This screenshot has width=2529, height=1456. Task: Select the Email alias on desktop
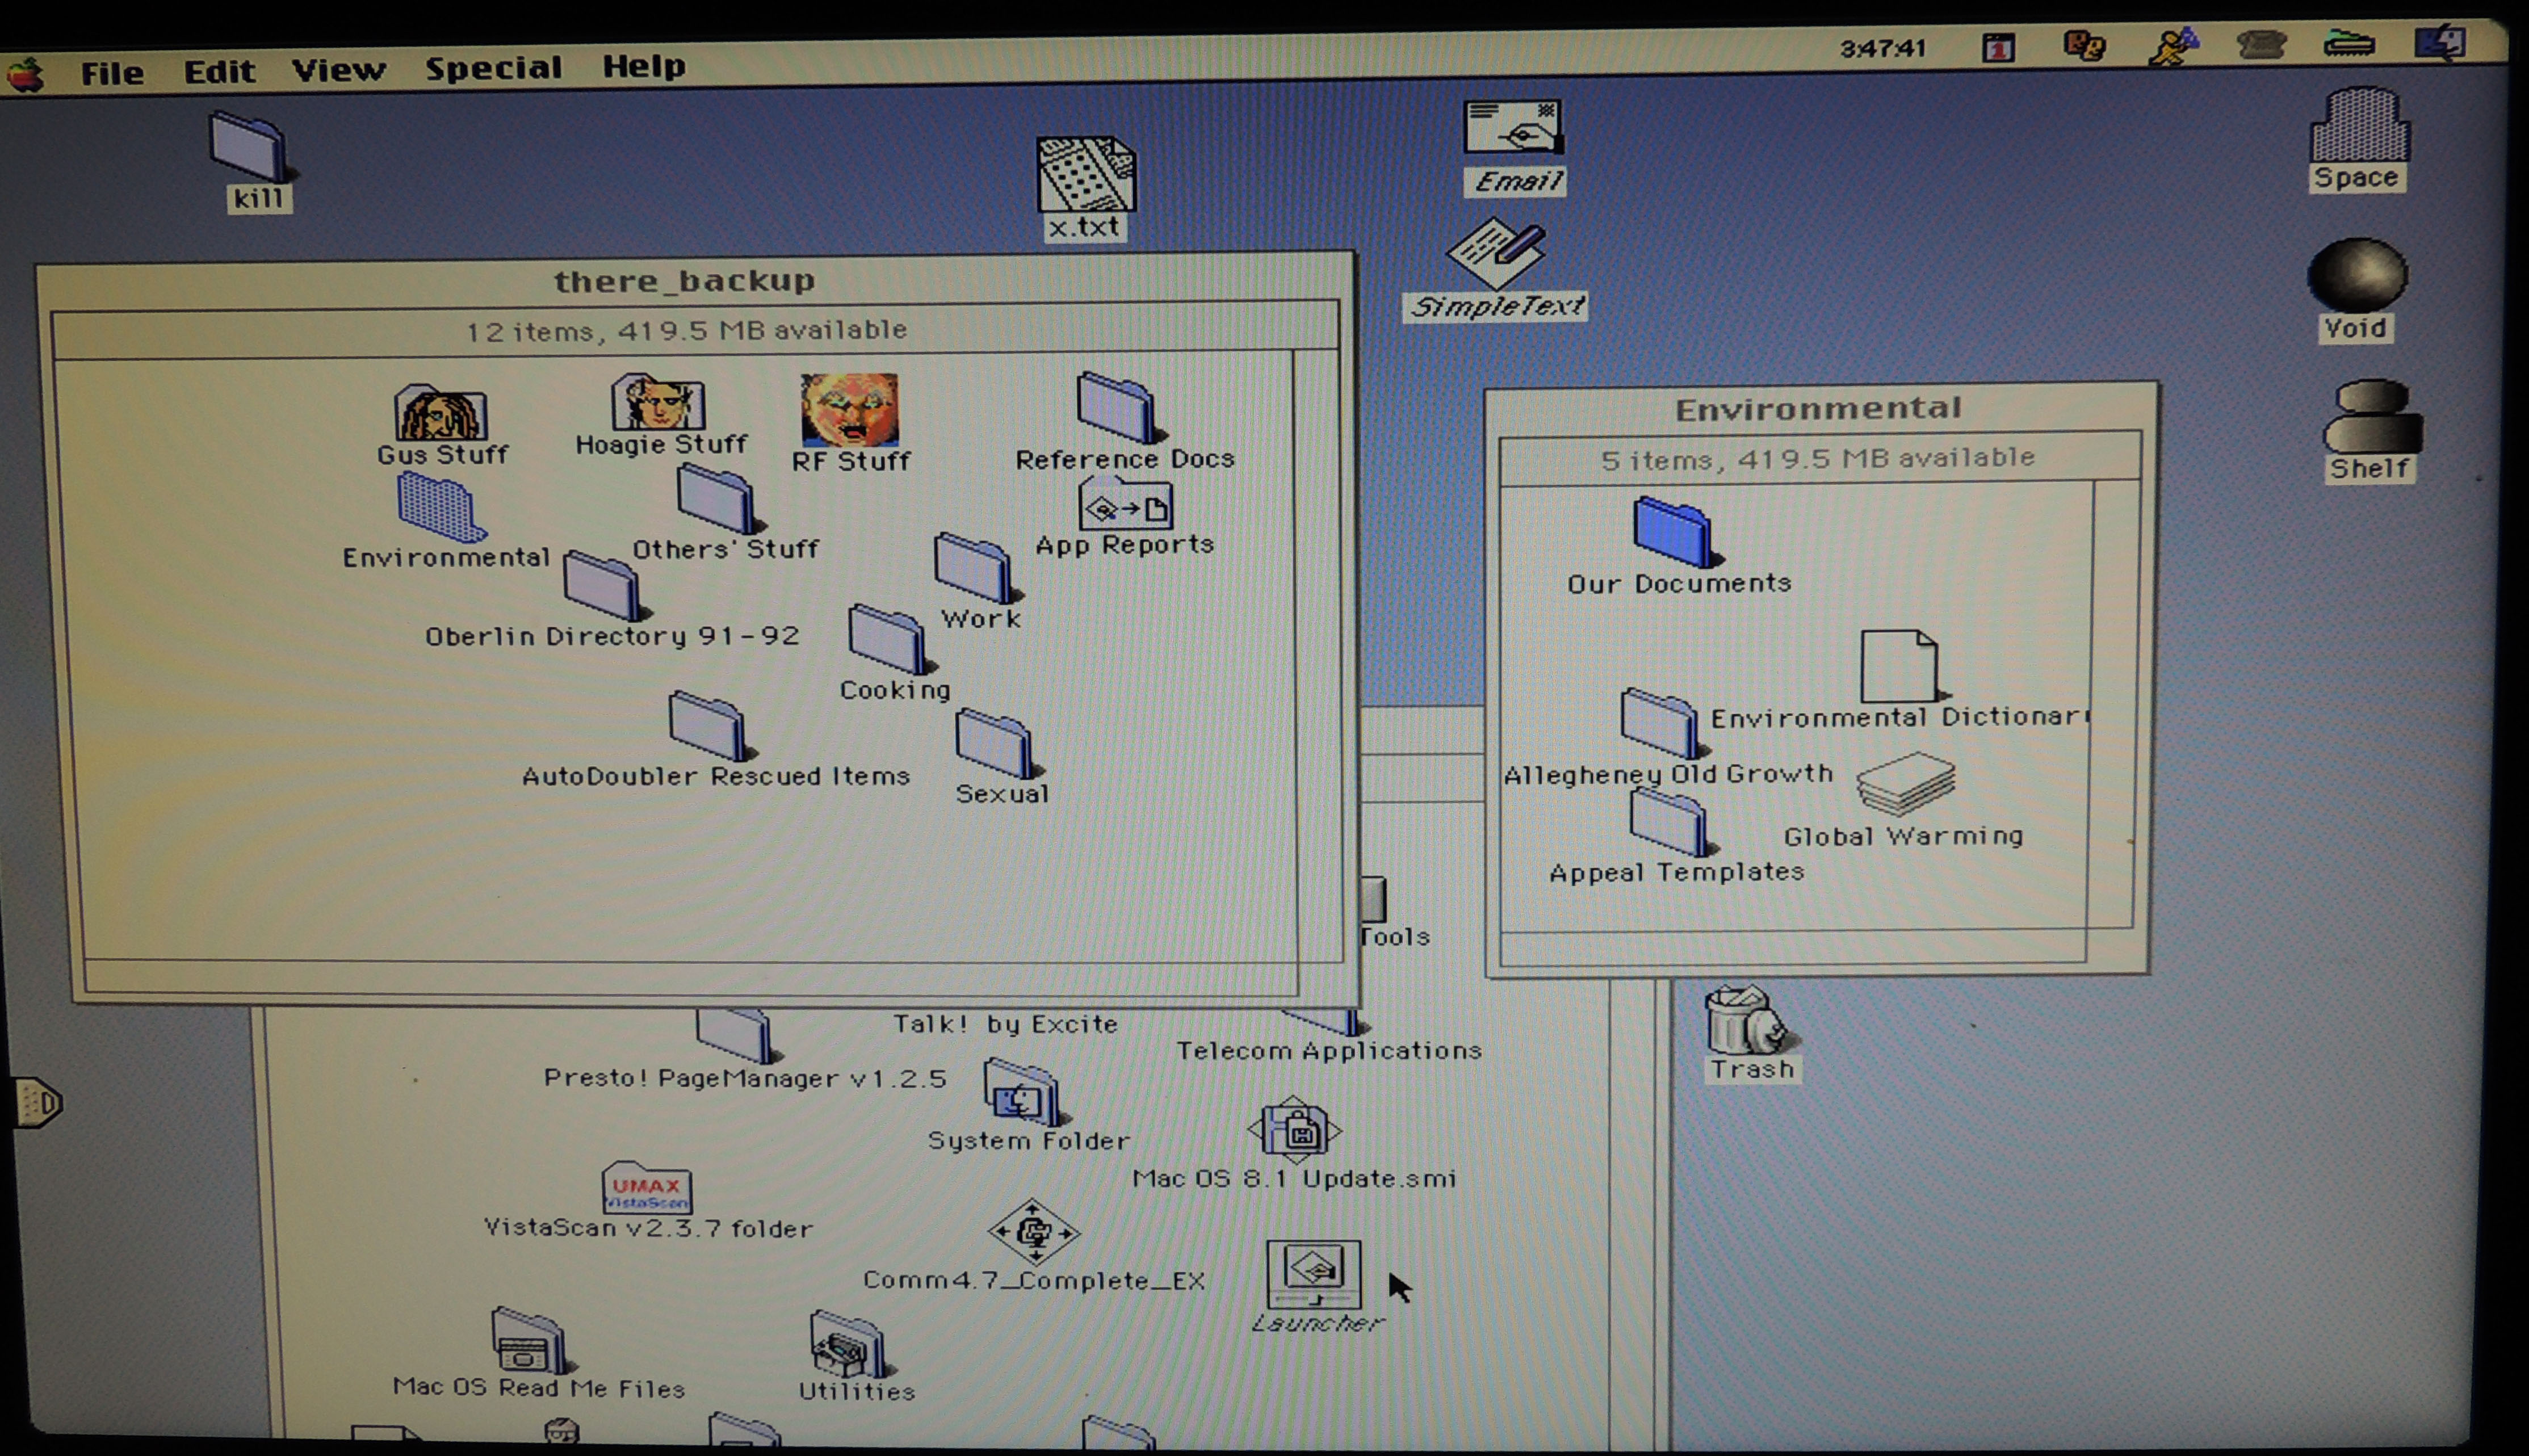click(x=1513, y=128)
